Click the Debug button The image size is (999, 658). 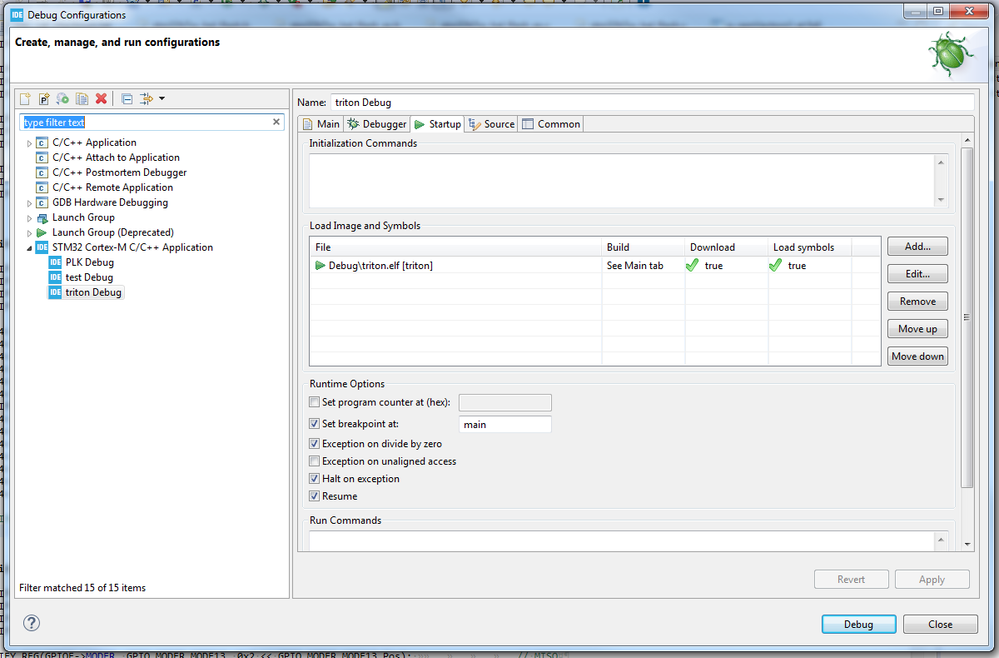tap(858, 624)
